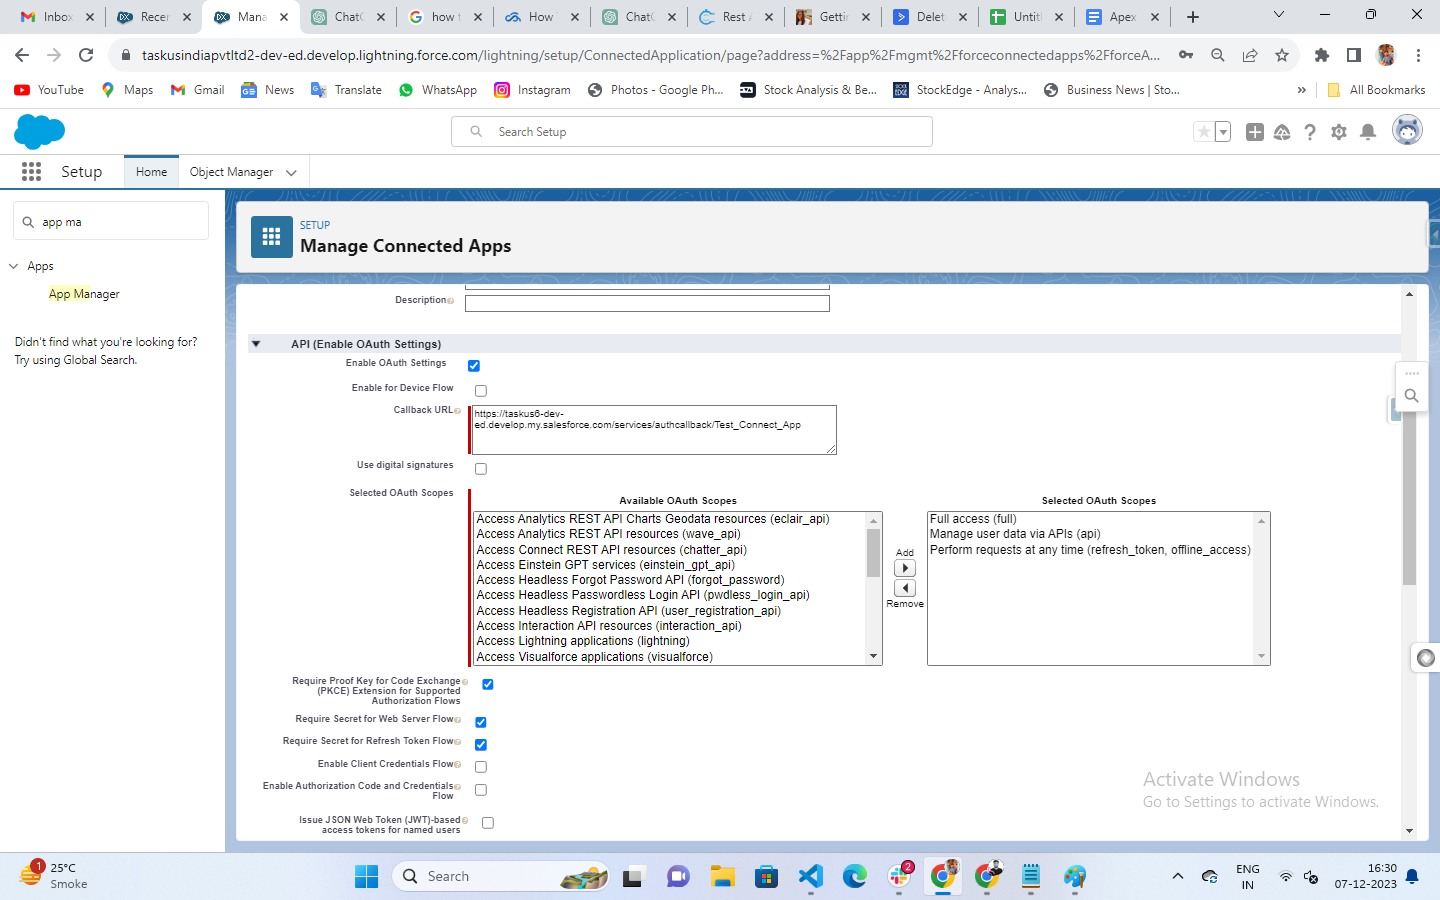Viewport: 1440px width, 900px height.
Task: Check Issue JSON Web Token-based access tokens
Action: tap(488, 823)
